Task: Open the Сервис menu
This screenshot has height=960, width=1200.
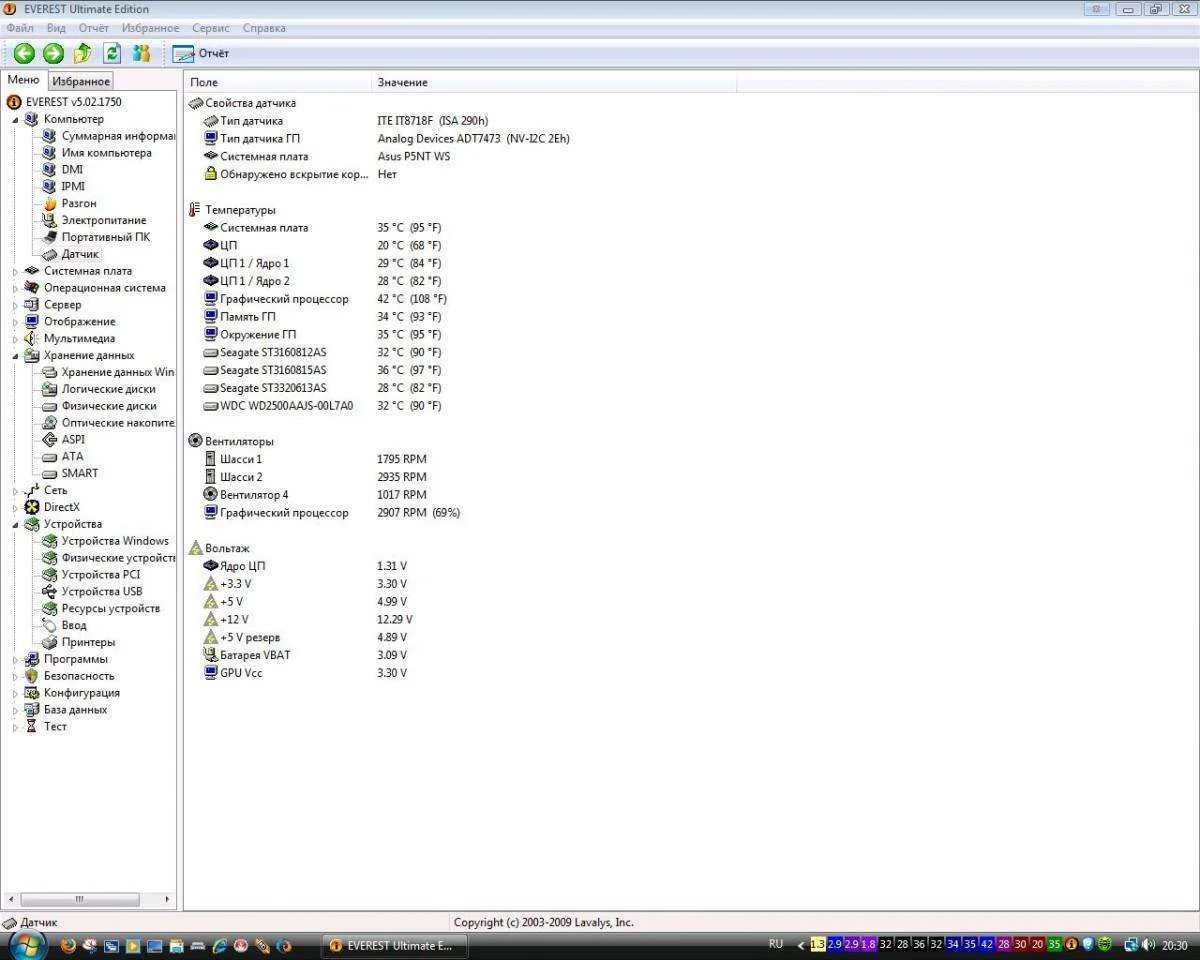Action: (x=211, y=28)
